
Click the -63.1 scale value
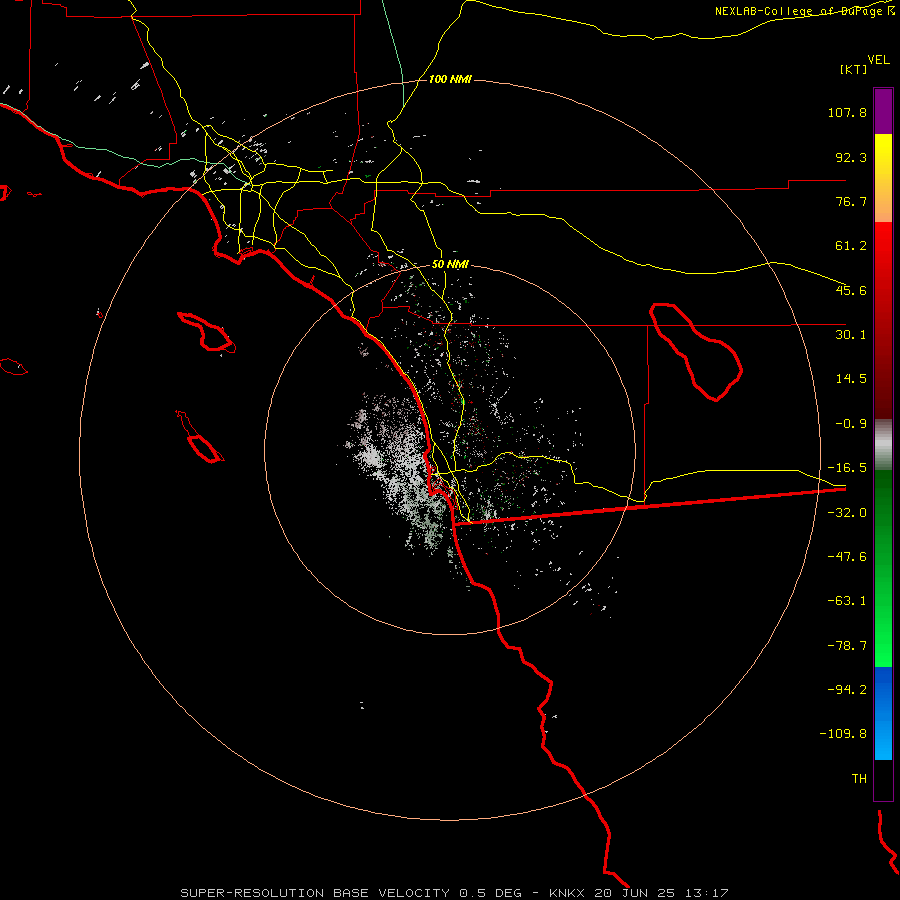(x=847, y=601)
